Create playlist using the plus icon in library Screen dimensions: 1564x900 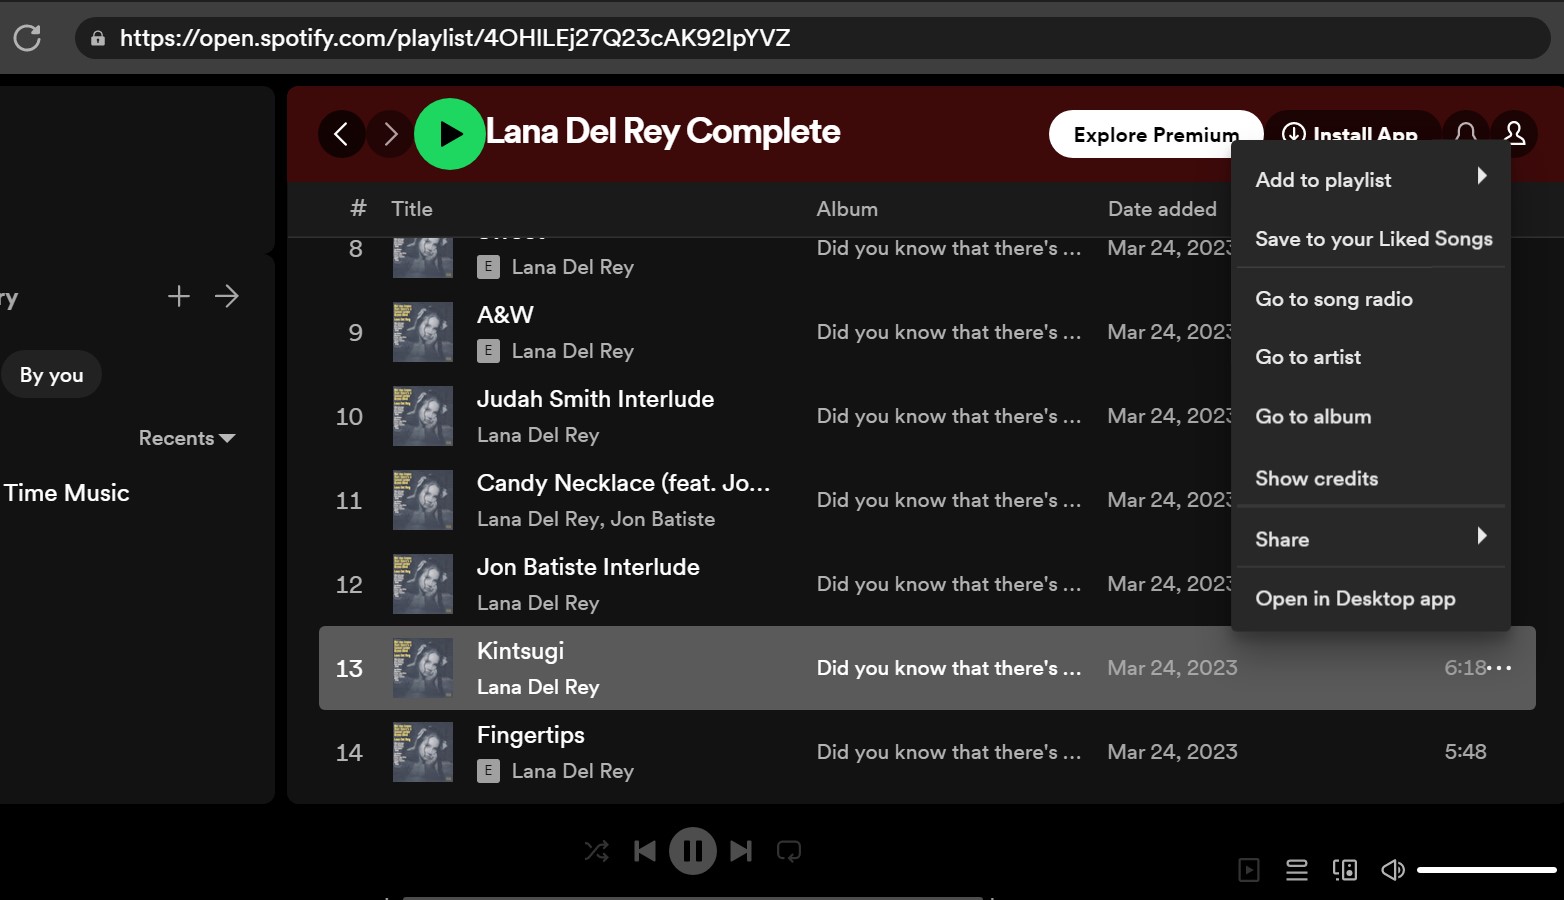[x=179, y=296]
